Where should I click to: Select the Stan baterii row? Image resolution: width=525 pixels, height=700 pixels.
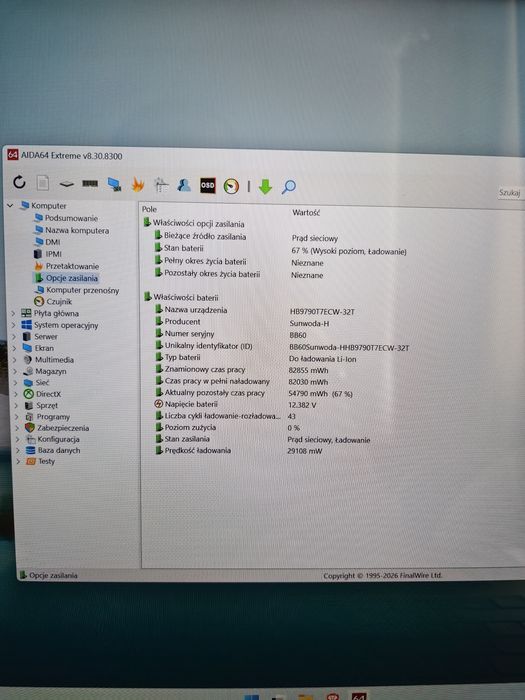[x=280, y=250]
